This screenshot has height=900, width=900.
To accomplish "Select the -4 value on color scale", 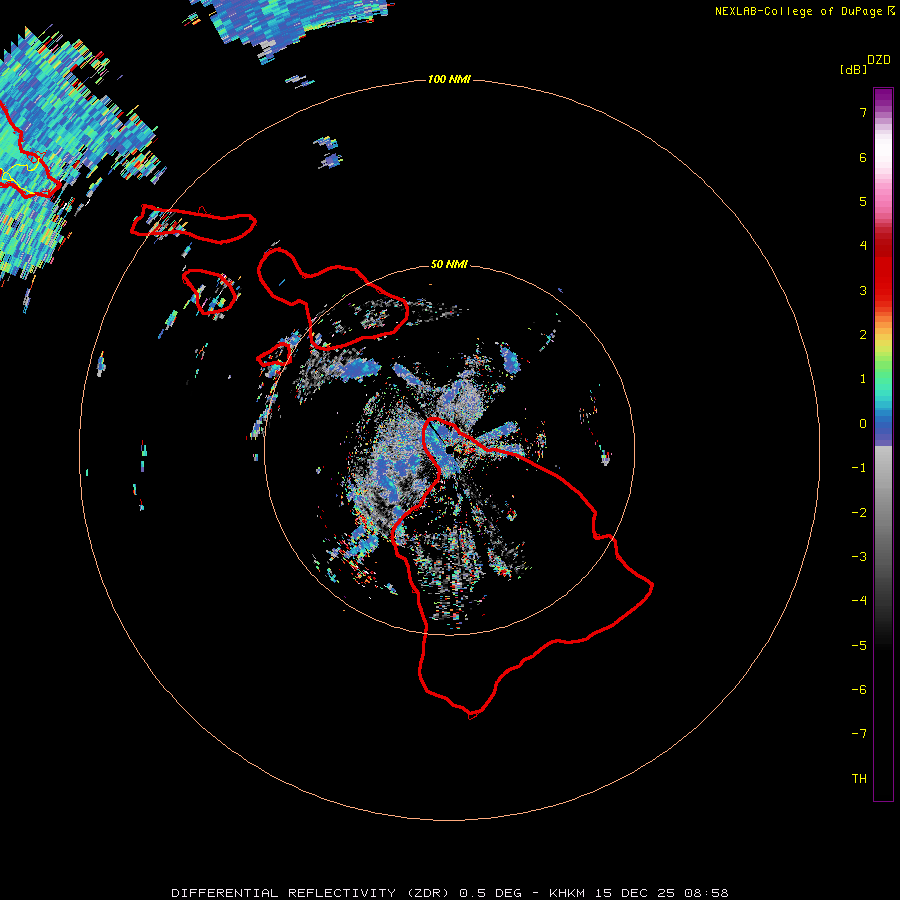I will tap(859, 601).
